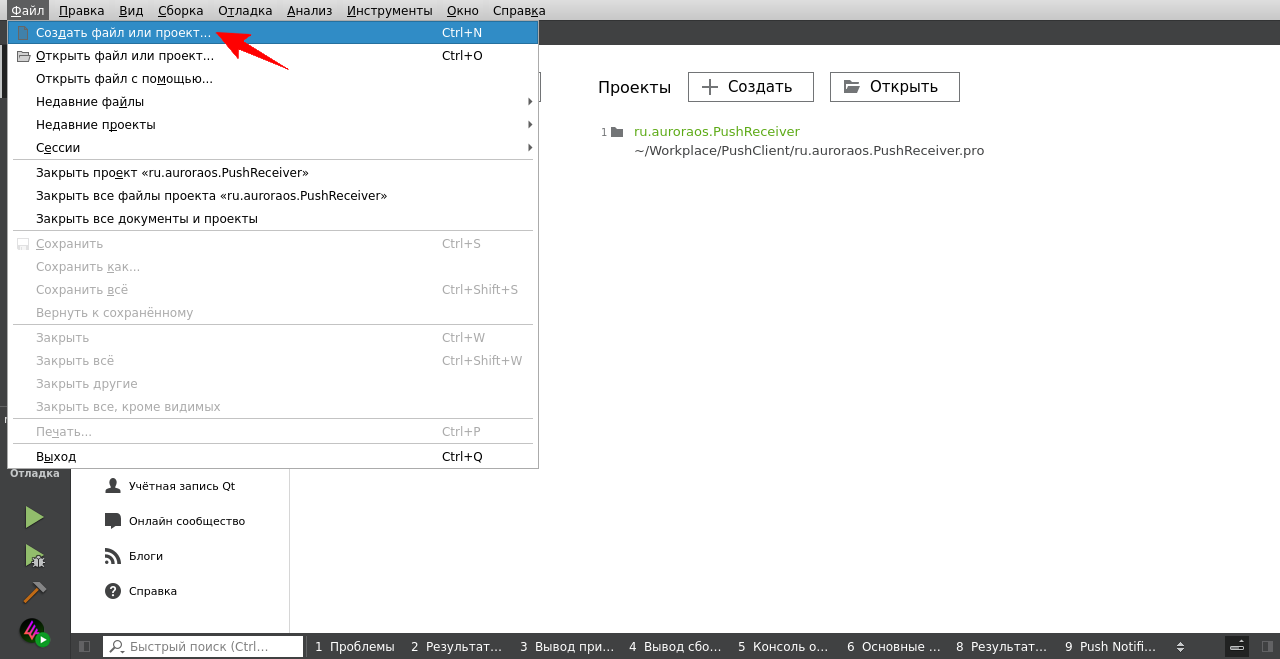The height and width of the screenshot is (659, 1280).
Task: Click the Help question mark icon
Action: tap(113, 591)
